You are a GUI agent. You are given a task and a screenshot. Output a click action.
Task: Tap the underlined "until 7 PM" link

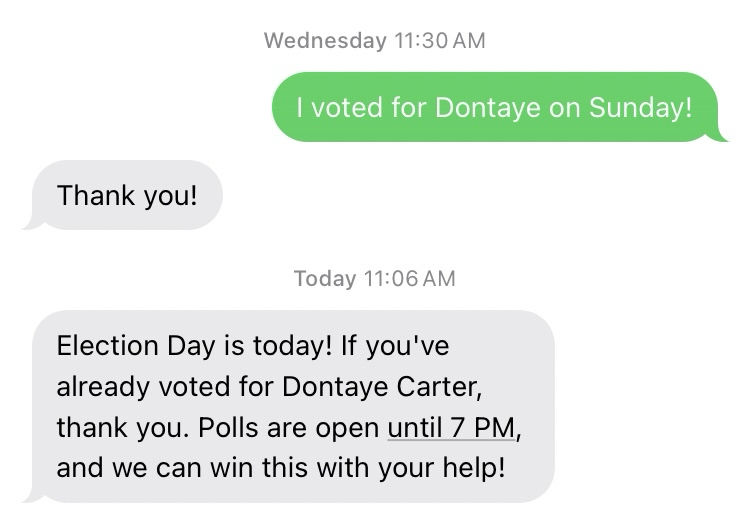pyautogui.click(x=450, y=427)
